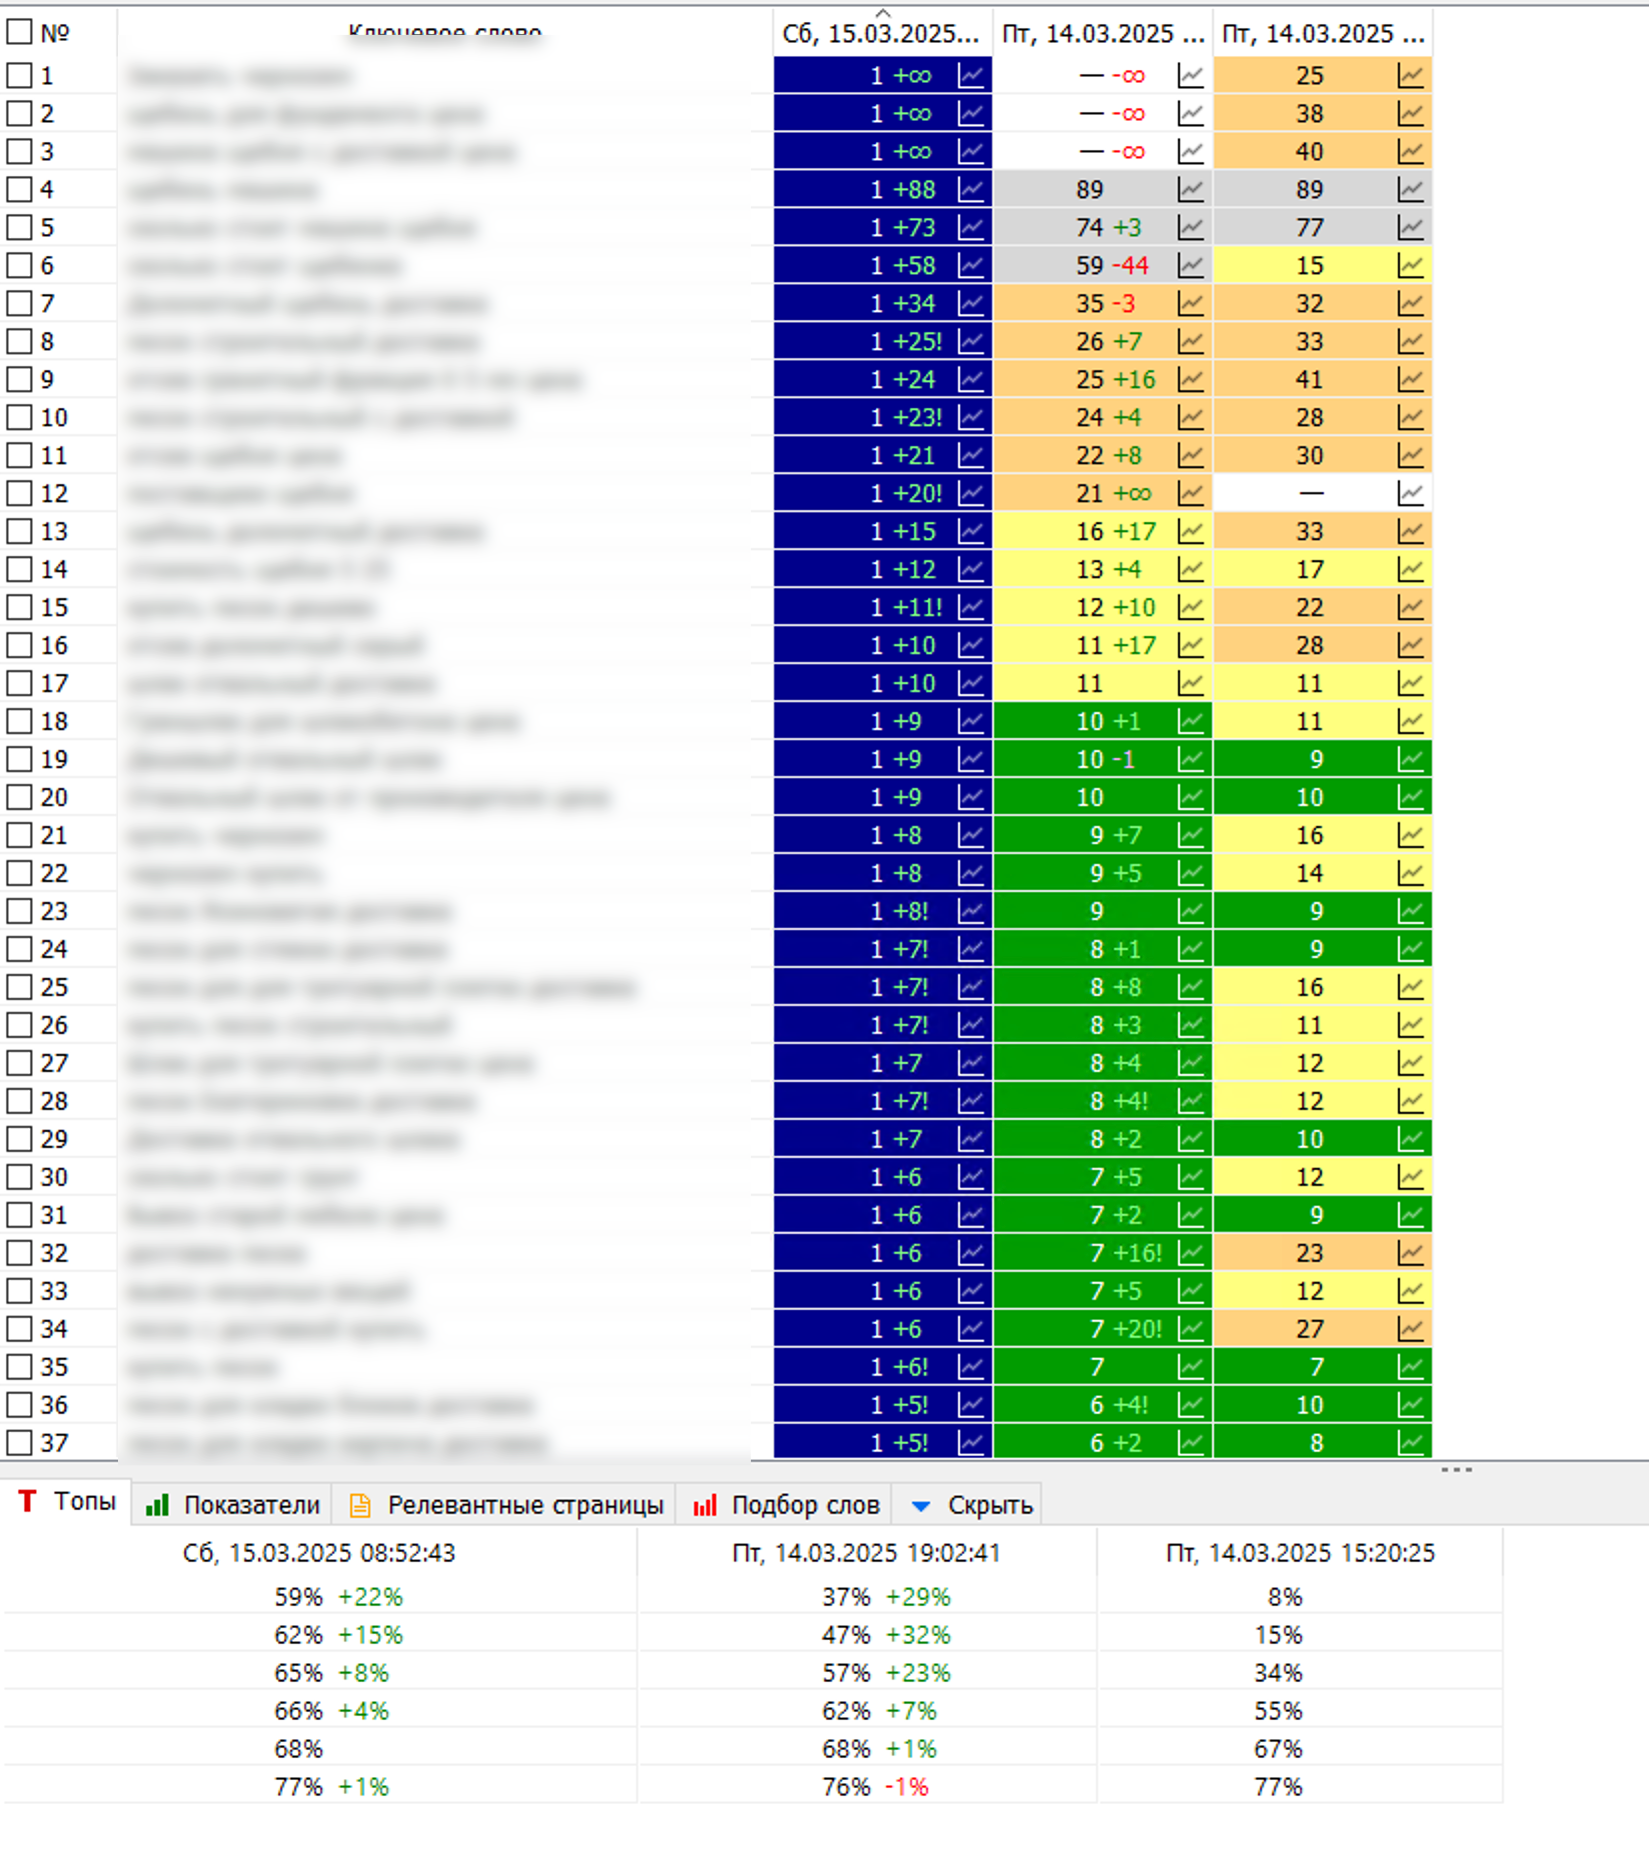Click chart icon in row 20 Saturday column
Screen dimensions: 1649x1865
coord(971,798)
